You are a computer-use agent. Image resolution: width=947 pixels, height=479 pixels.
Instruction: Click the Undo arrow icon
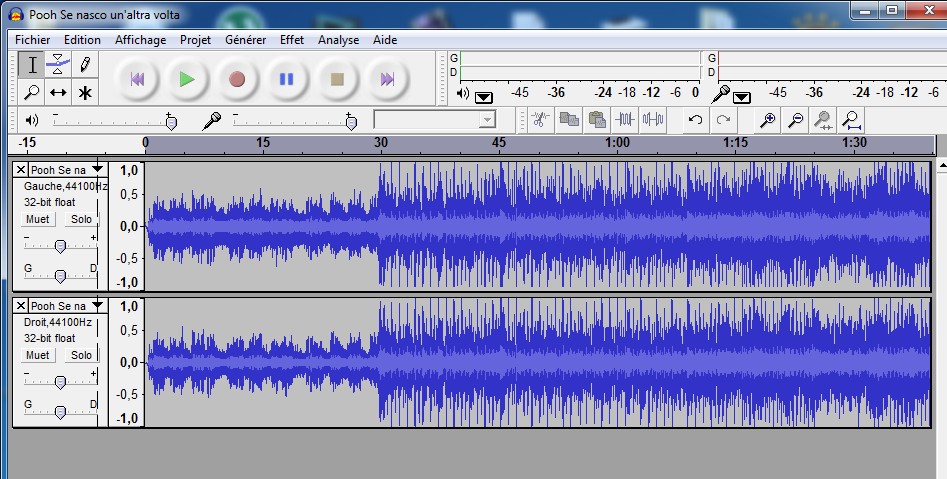695,120
